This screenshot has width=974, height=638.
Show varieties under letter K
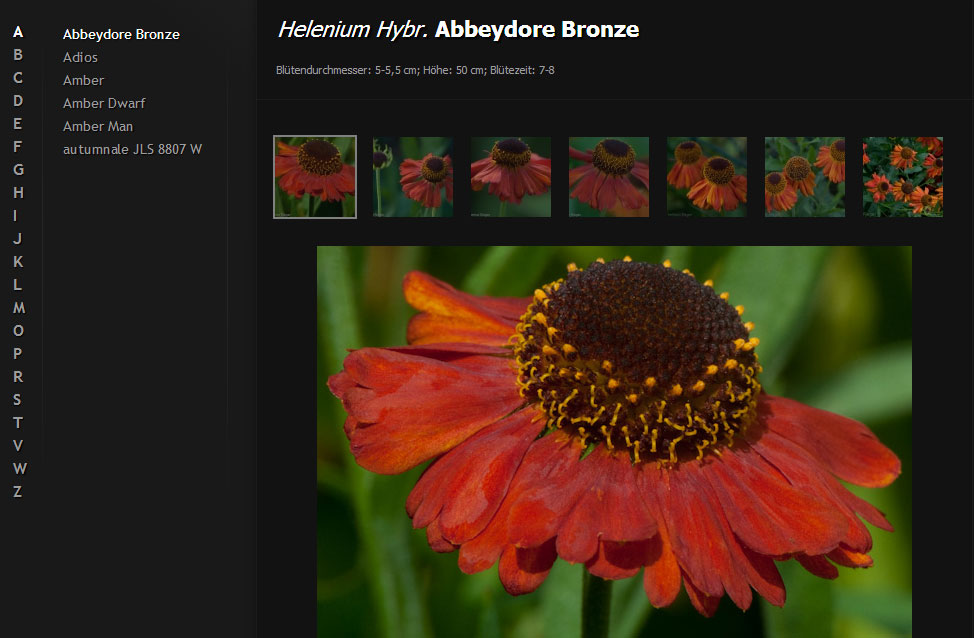click(18, 262)
